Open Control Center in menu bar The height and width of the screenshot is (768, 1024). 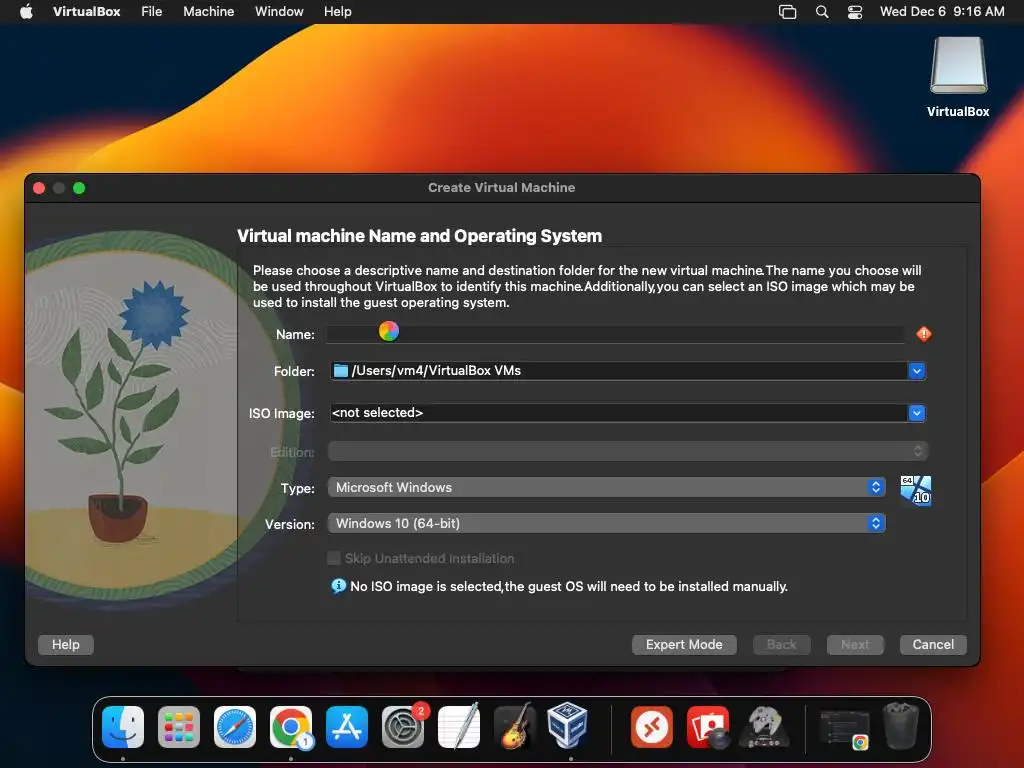(x=855, y=12)
